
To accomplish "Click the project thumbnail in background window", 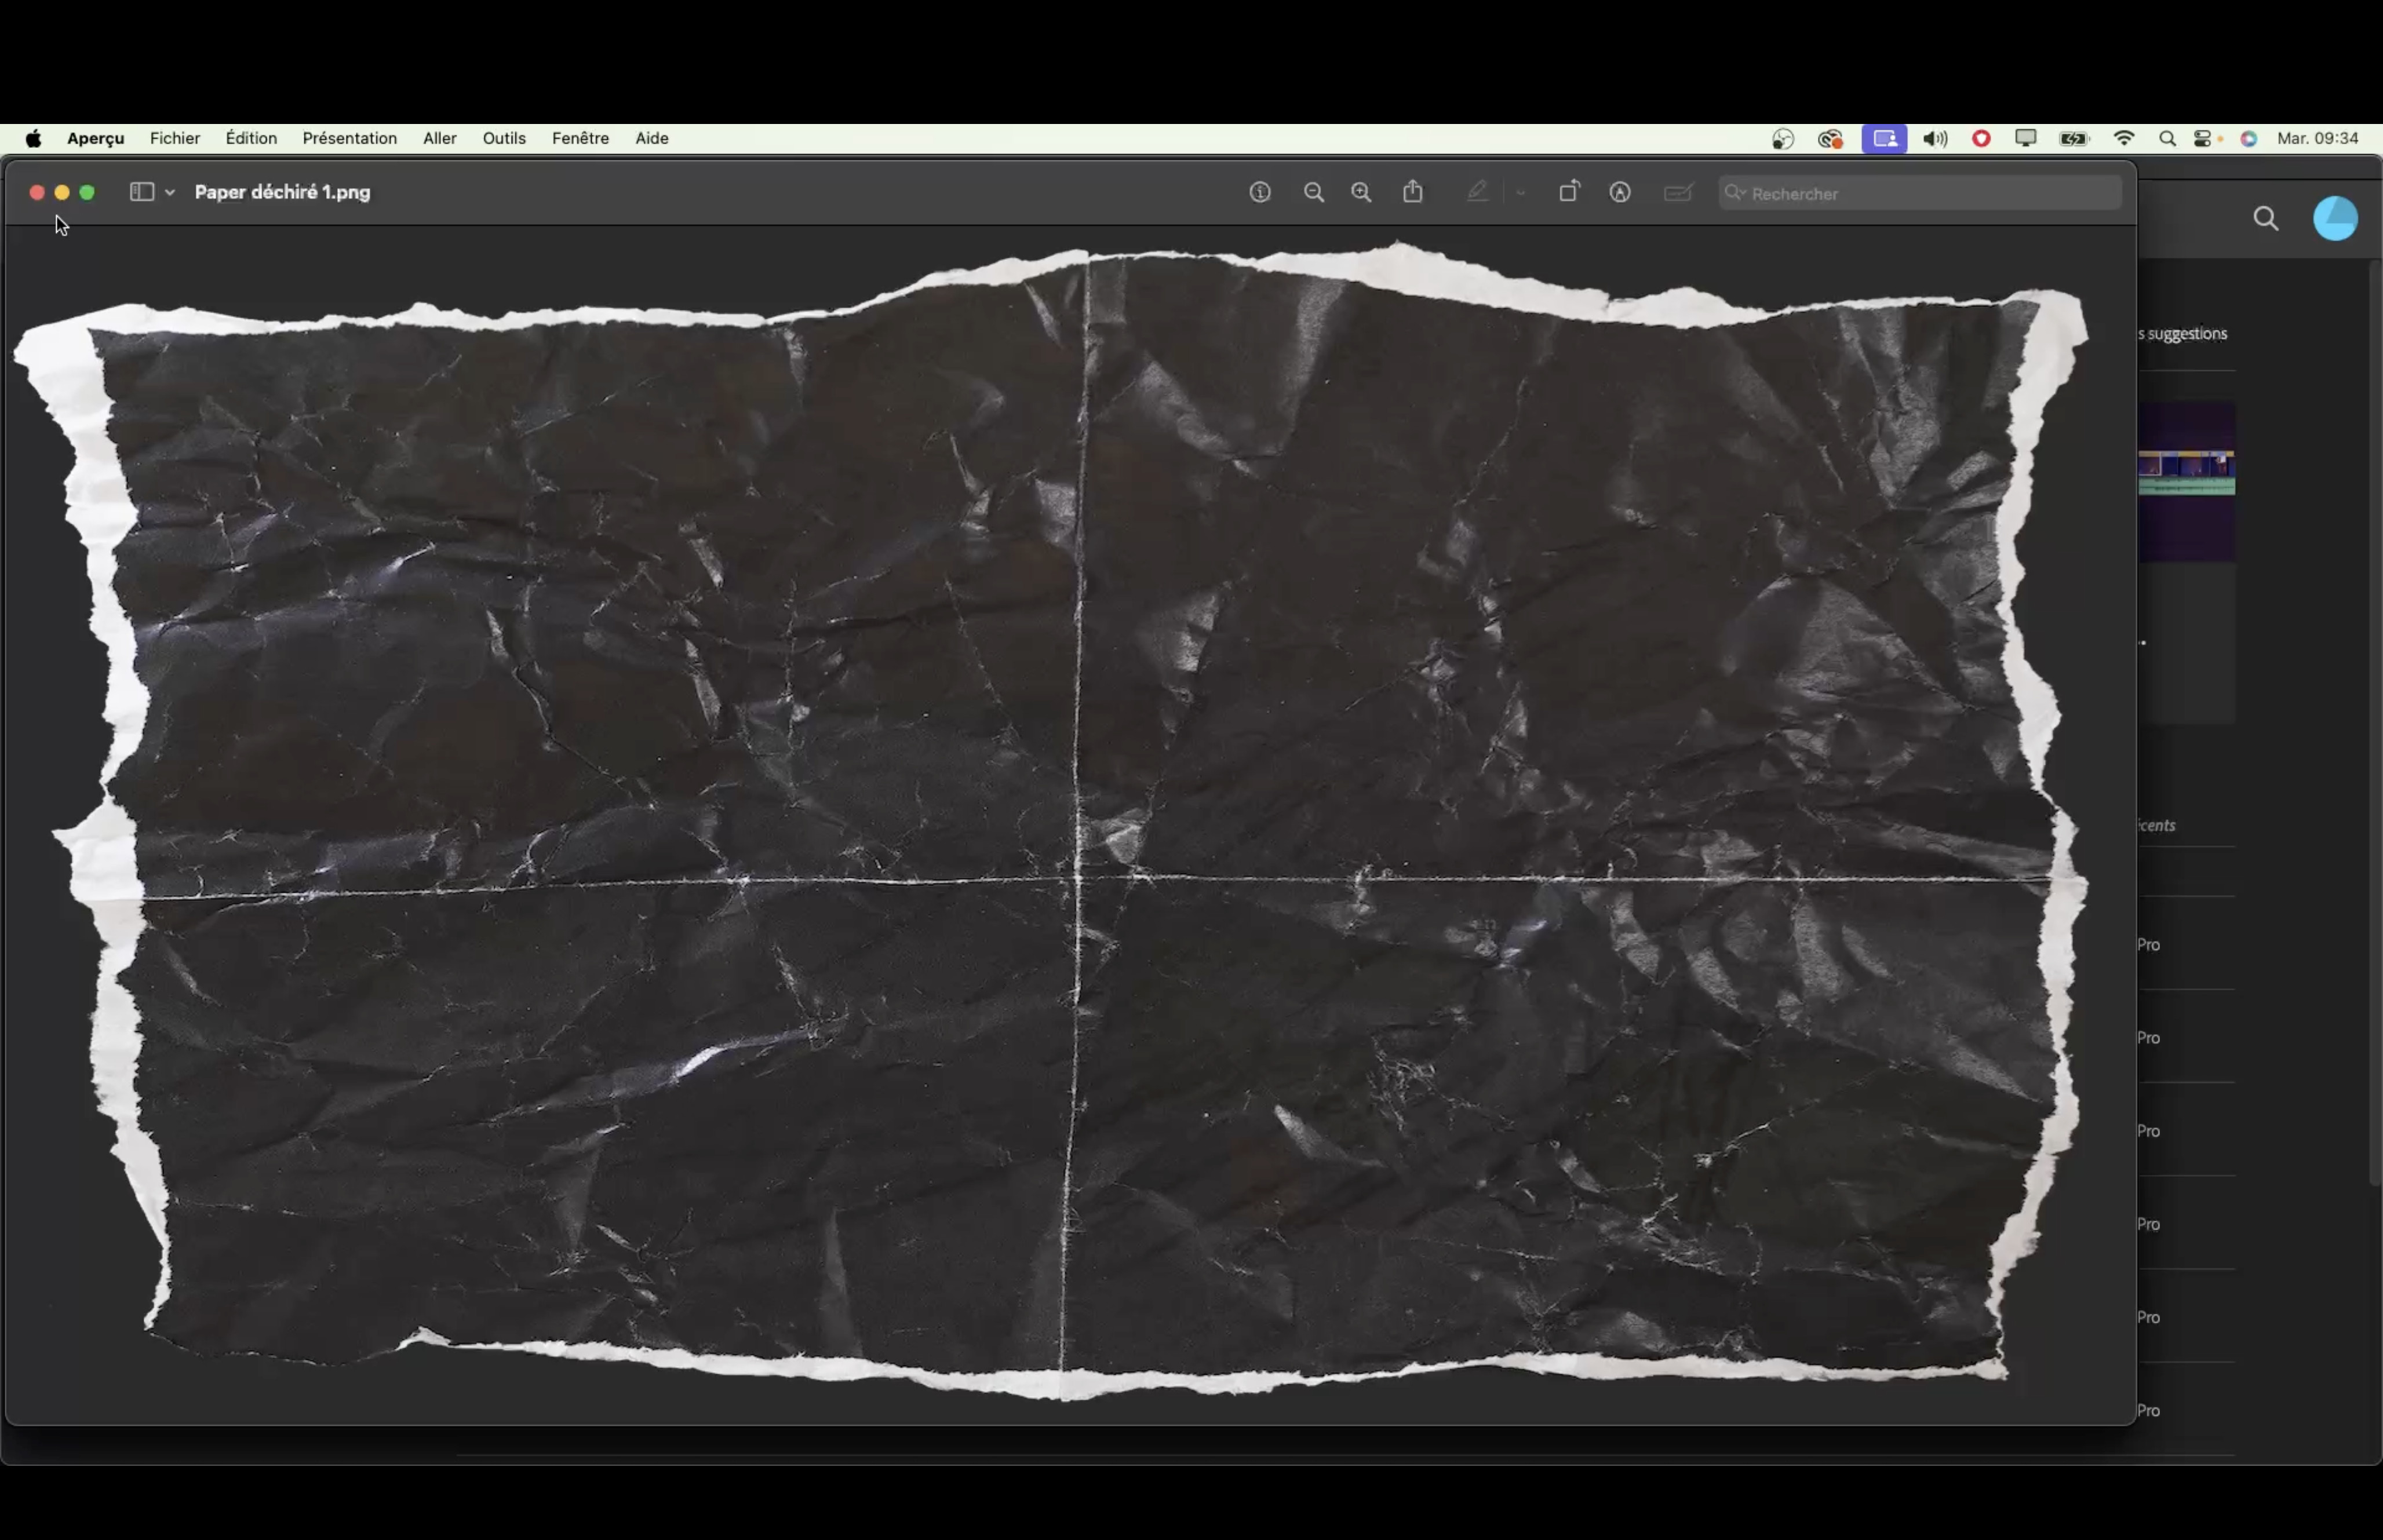I will (x=2186, y=480).
